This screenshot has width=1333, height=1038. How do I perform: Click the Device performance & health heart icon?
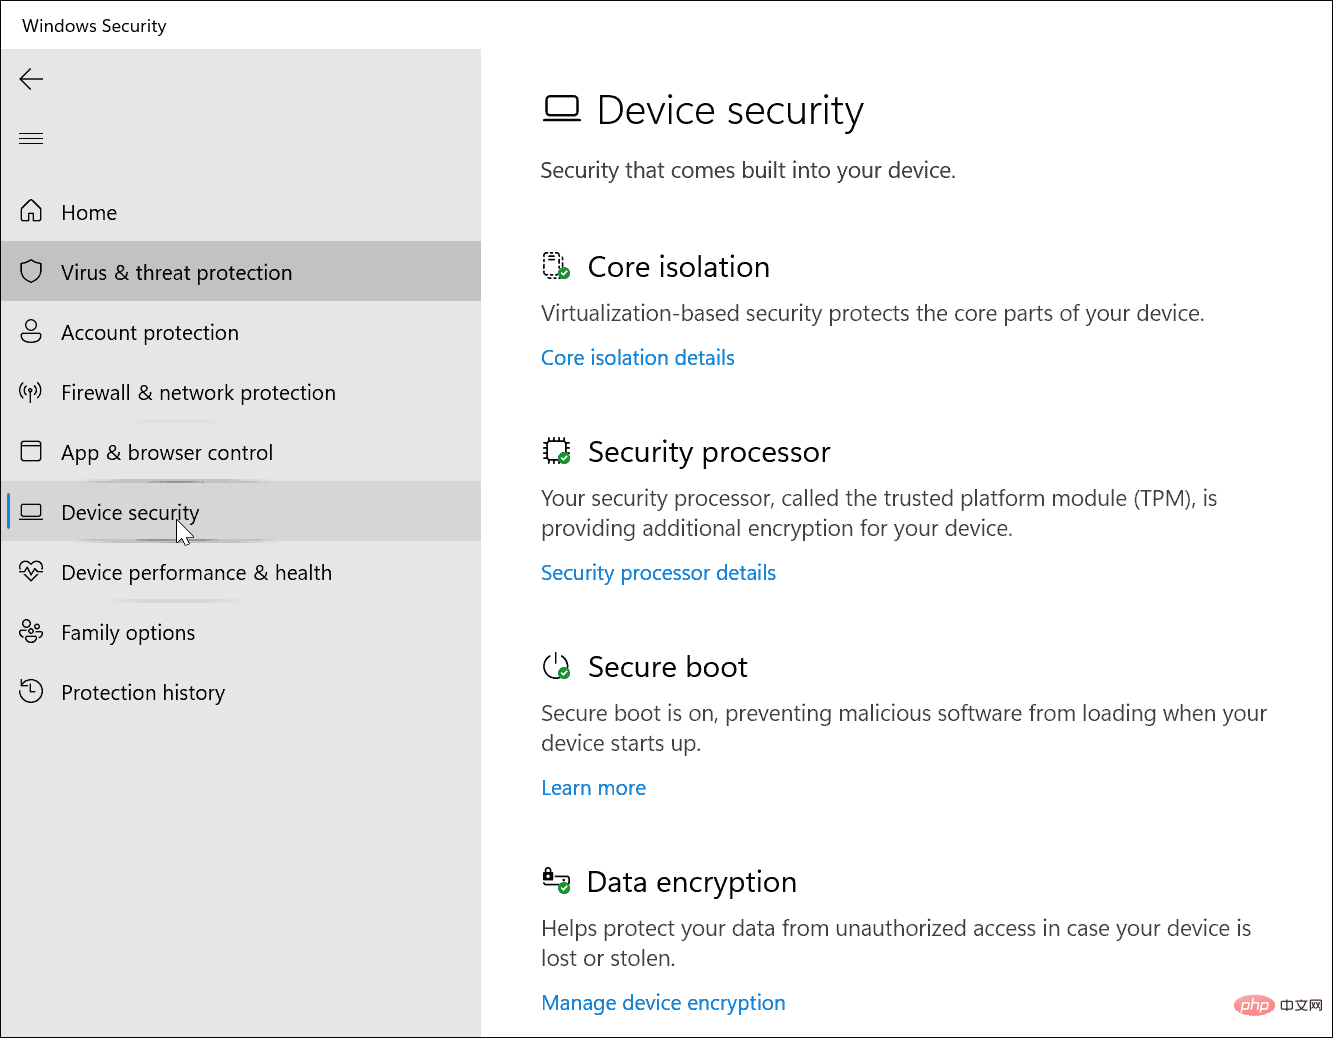pyautogui.click(x=31, y=571)
